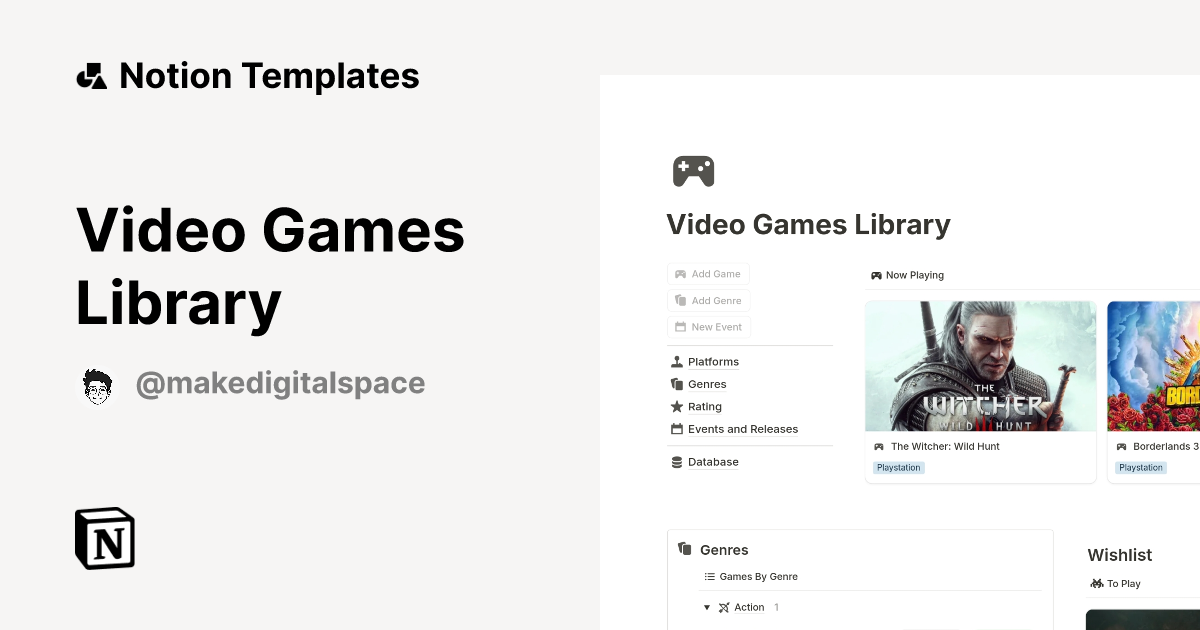Viewport: 1200px width, 630px height.
Task: Collapse the Action genre group
Action: point(707,607)
